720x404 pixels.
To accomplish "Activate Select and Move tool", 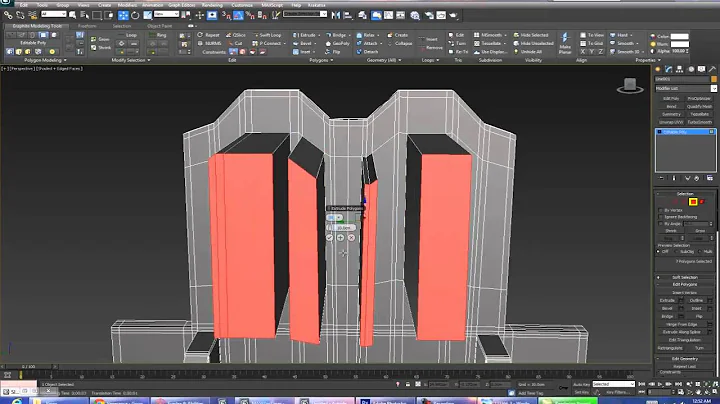I will (x=123, y=15).
